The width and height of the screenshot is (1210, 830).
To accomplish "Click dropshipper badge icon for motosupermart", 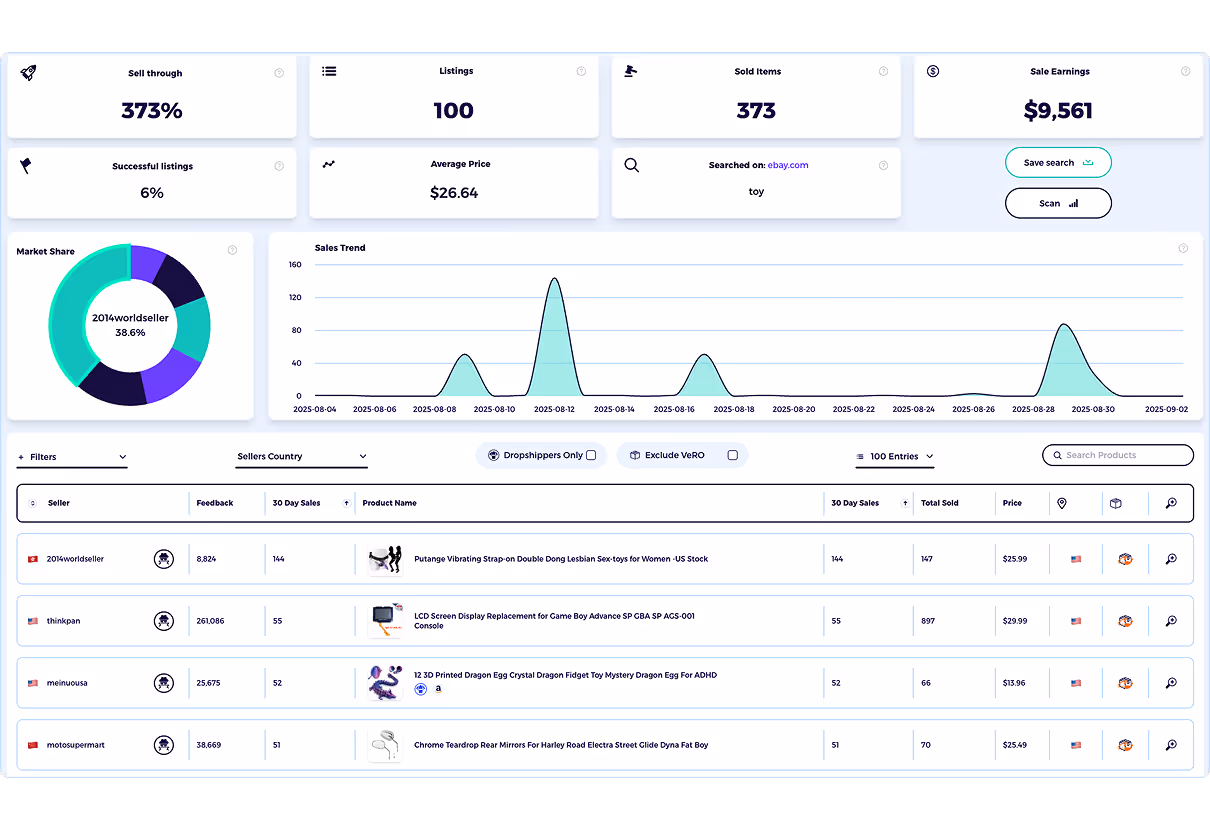I will [164, 745].
